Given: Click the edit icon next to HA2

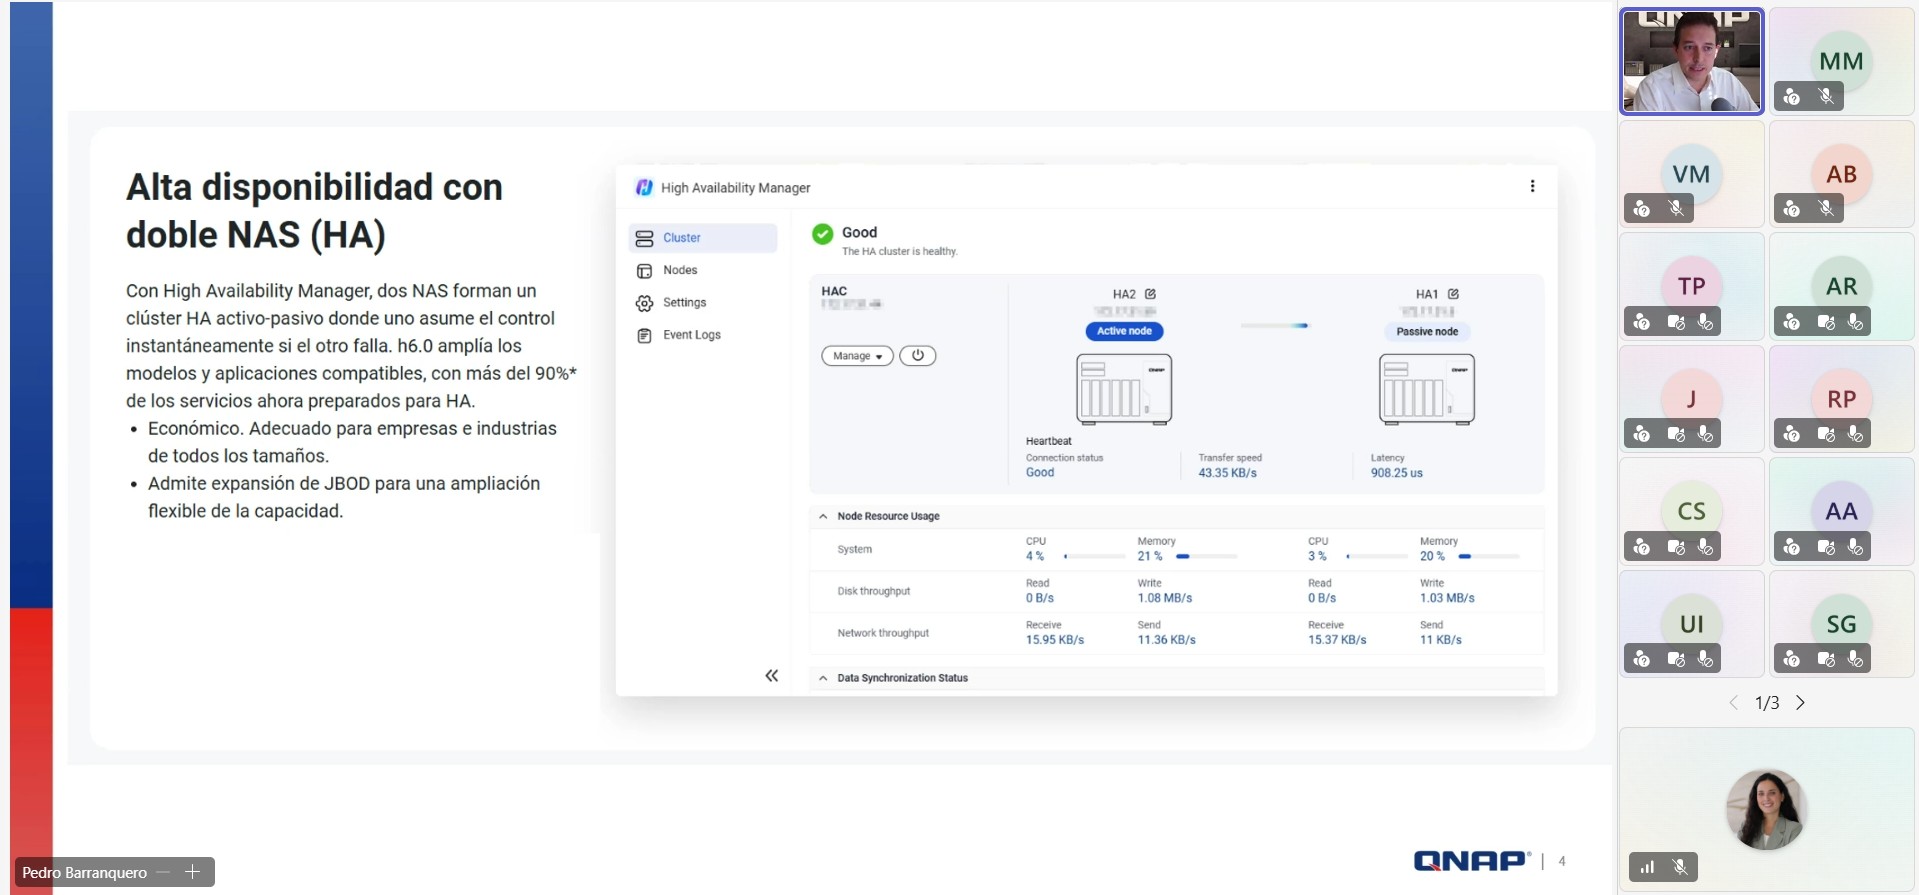Looking at the screenshot, I should tap(1150, 294).
